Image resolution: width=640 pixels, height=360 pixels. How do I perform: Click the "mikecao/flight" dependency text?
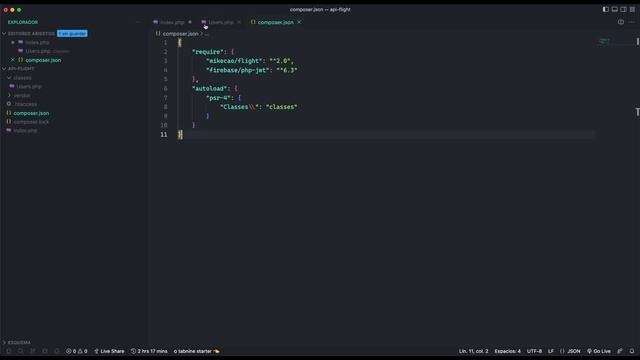pyautogui.click(x=234, y=61)
